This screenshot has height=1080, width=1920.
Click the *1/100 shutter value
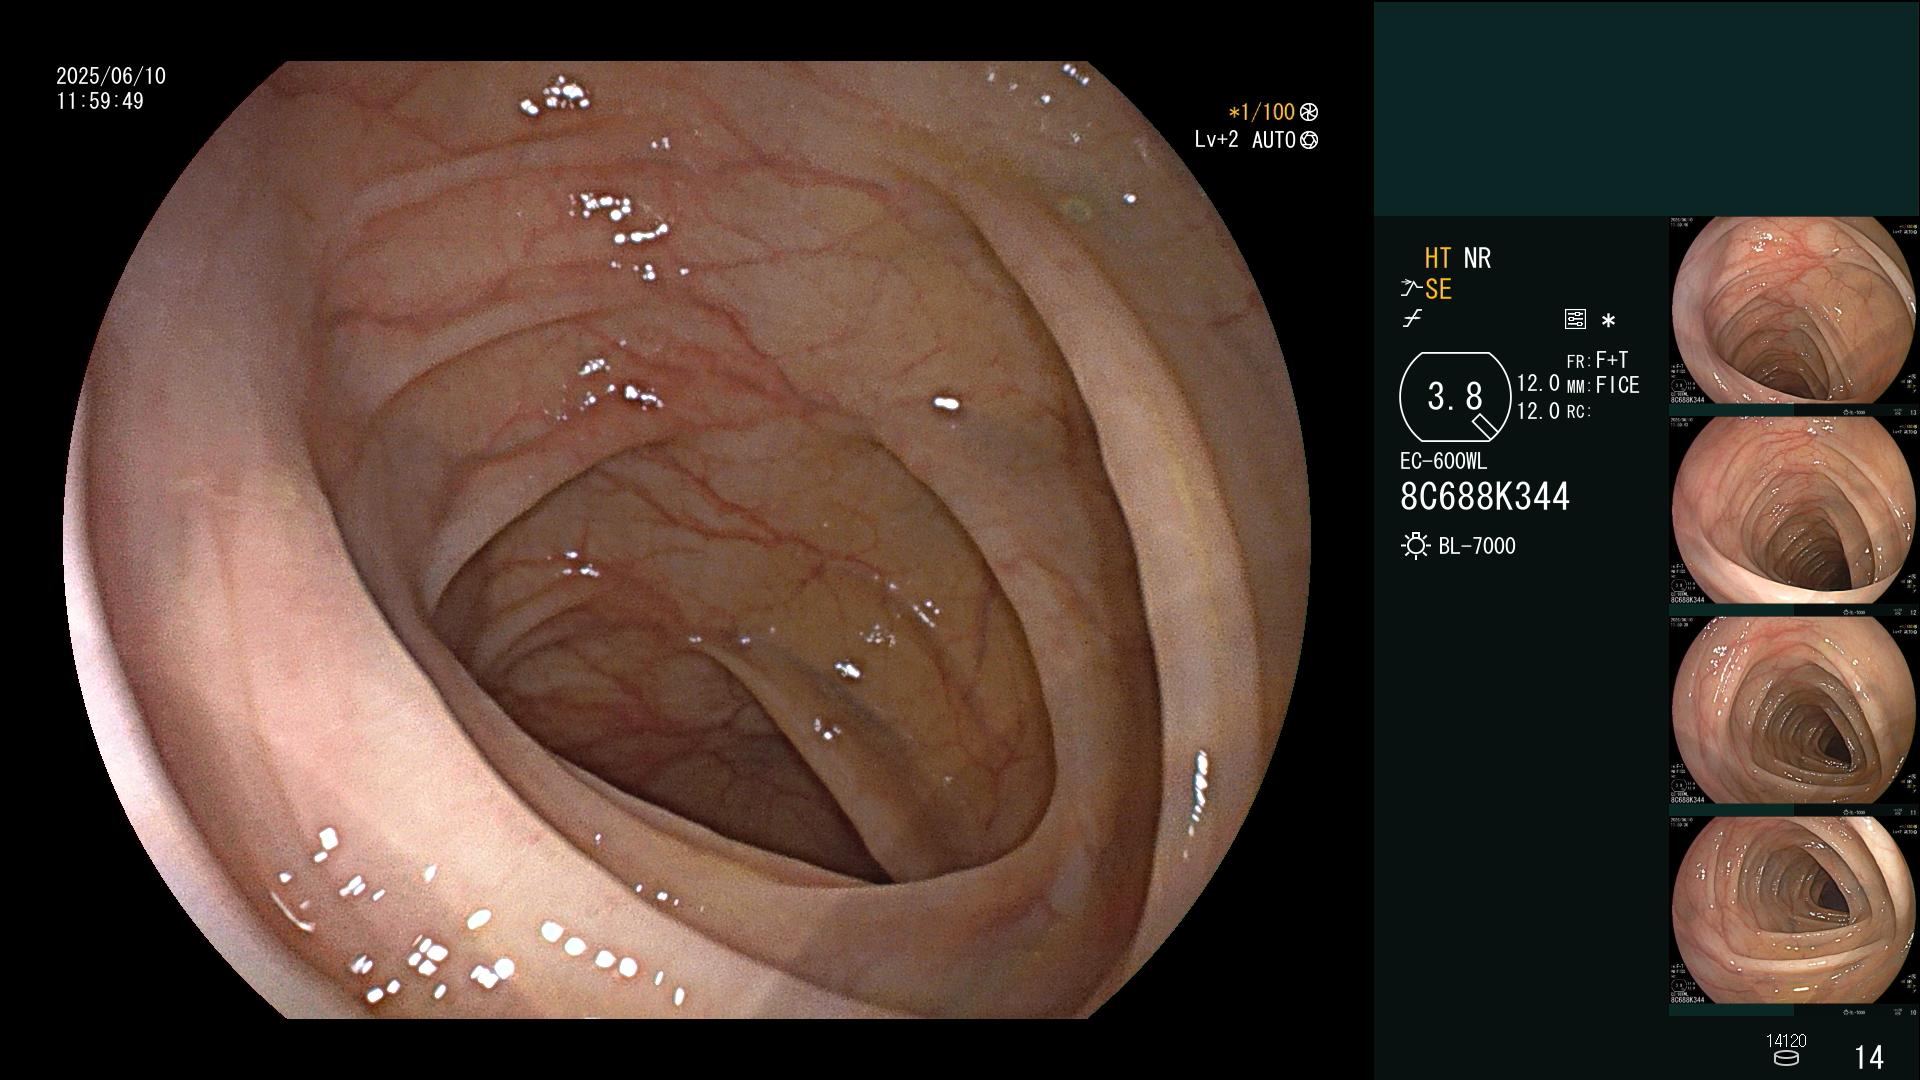(1262, 112)
